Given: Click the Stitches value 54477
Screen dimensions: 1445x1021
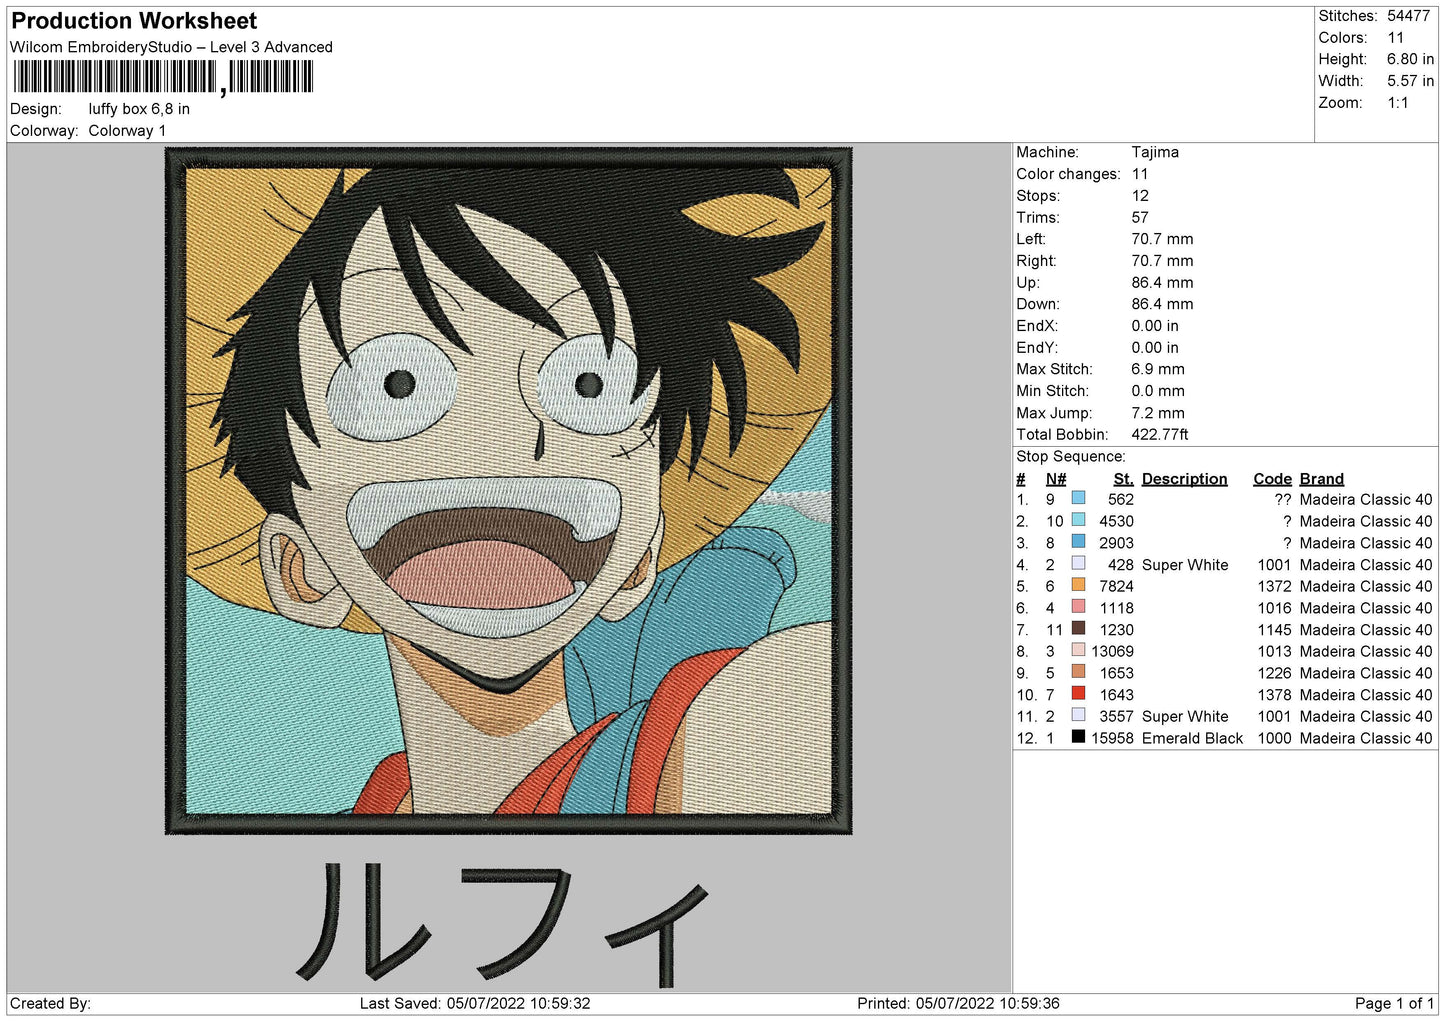Looking at the screenshot, I should click(x=1408, y=16).
